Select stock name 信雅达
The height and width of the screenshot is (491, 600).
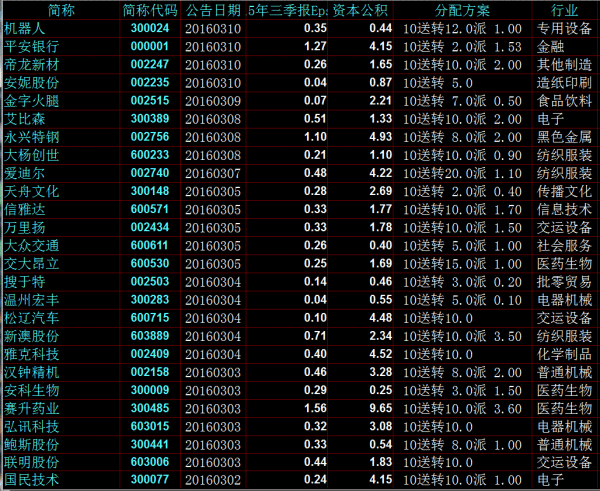[24, 209]
